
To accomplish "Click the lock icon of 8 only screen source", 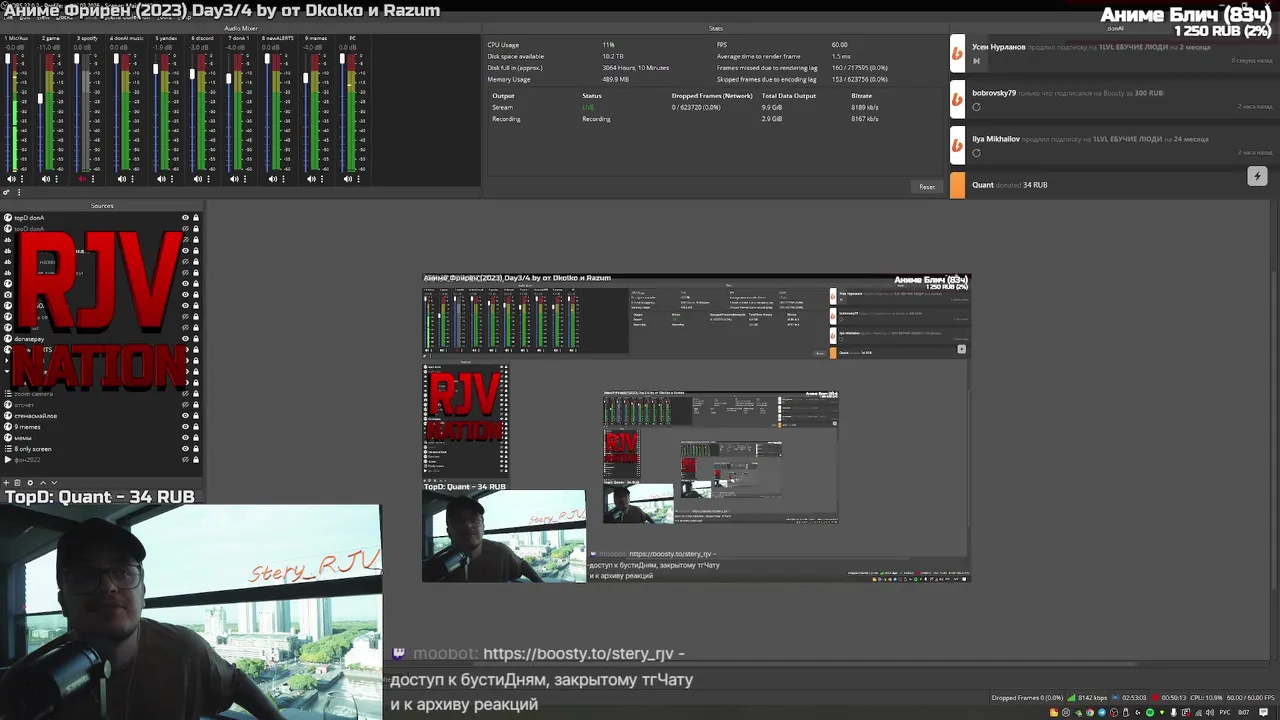I will coord(196,449).
